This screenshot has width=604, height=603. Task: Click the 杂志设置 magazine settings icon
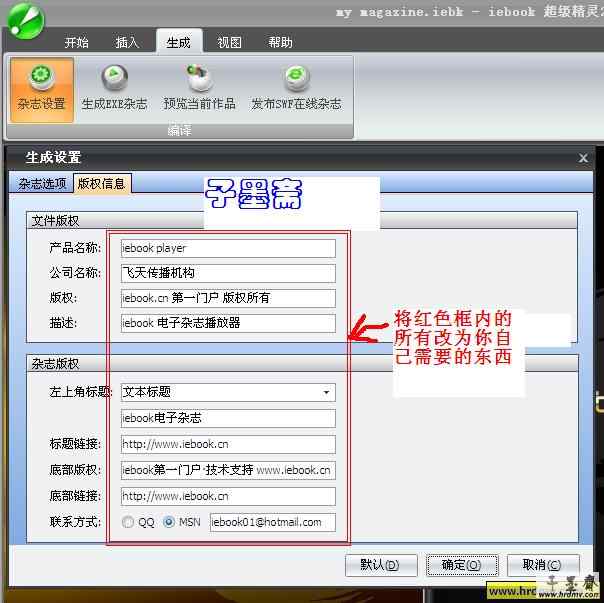tap(42, 90)
